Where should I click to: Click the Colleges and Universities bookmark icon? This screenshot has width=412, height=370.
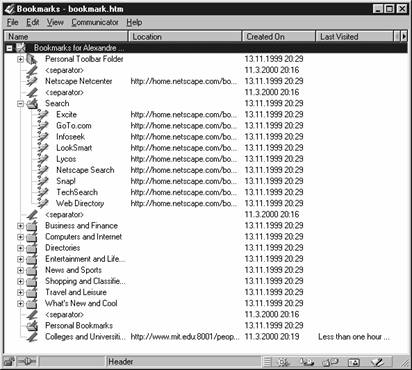point(32,337)
